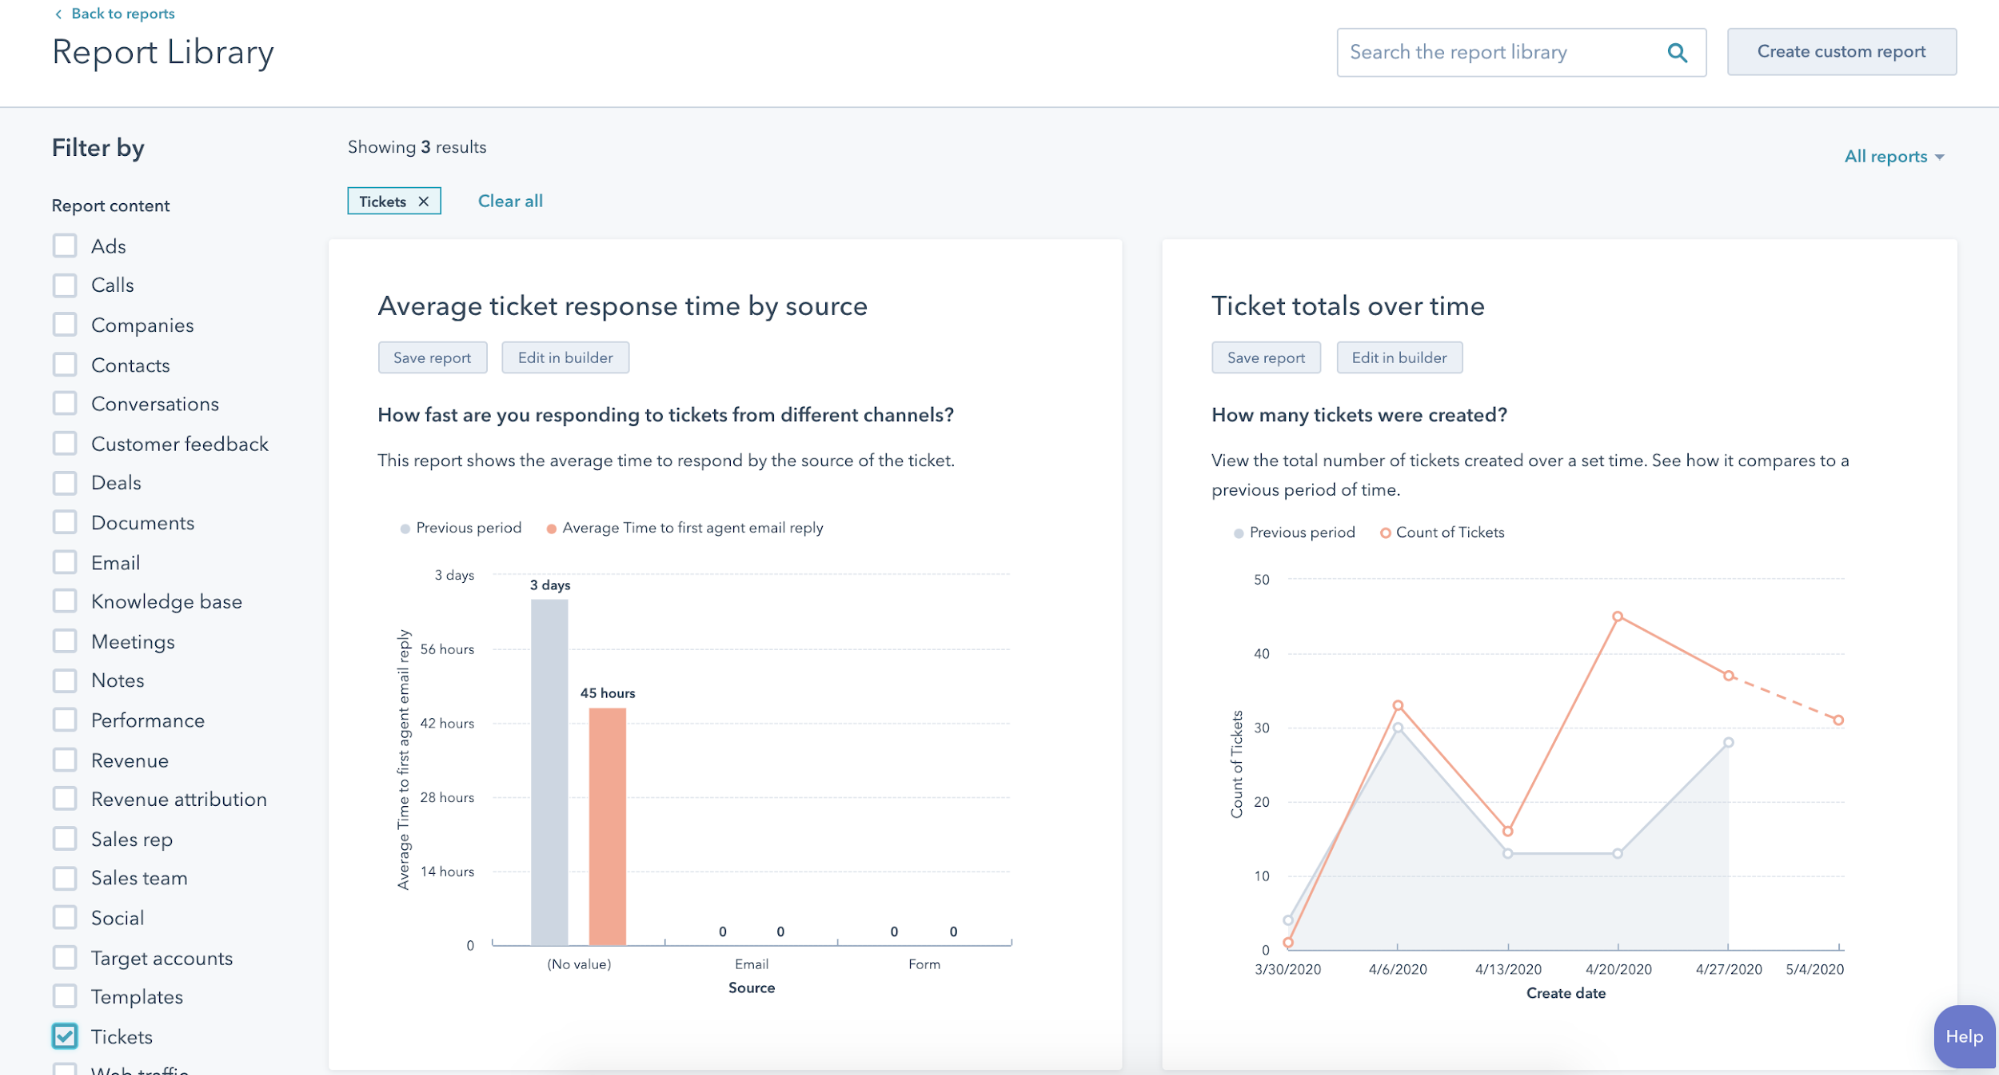Focus the Search the report library field
The height and width of the screenshot is (1075, 1999).
point(1500,53)
